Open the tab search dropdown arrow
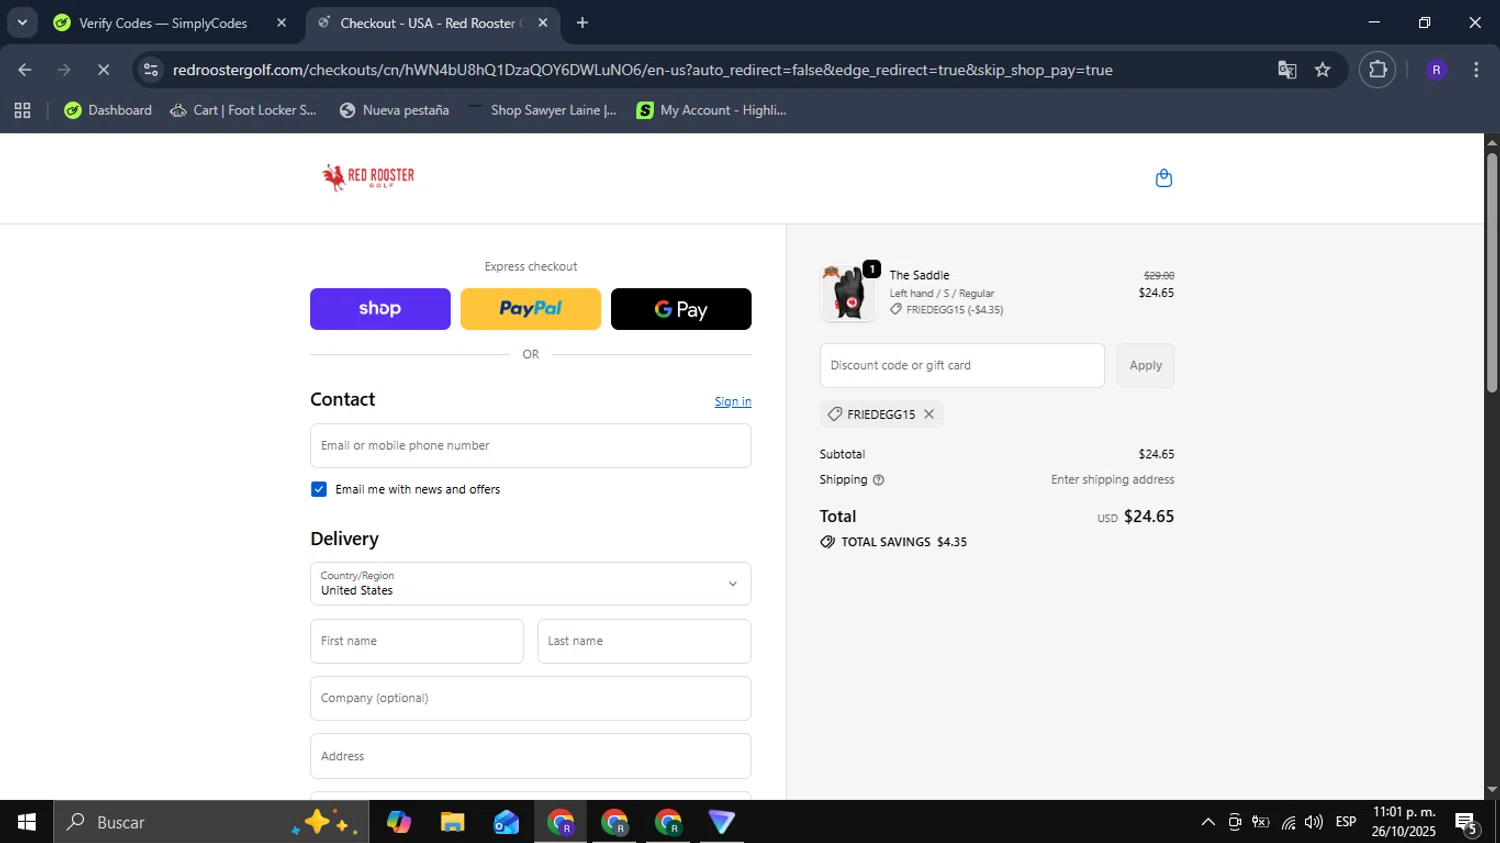The image size is (1500, 843). pyautogui.click(x=22, y=23)
